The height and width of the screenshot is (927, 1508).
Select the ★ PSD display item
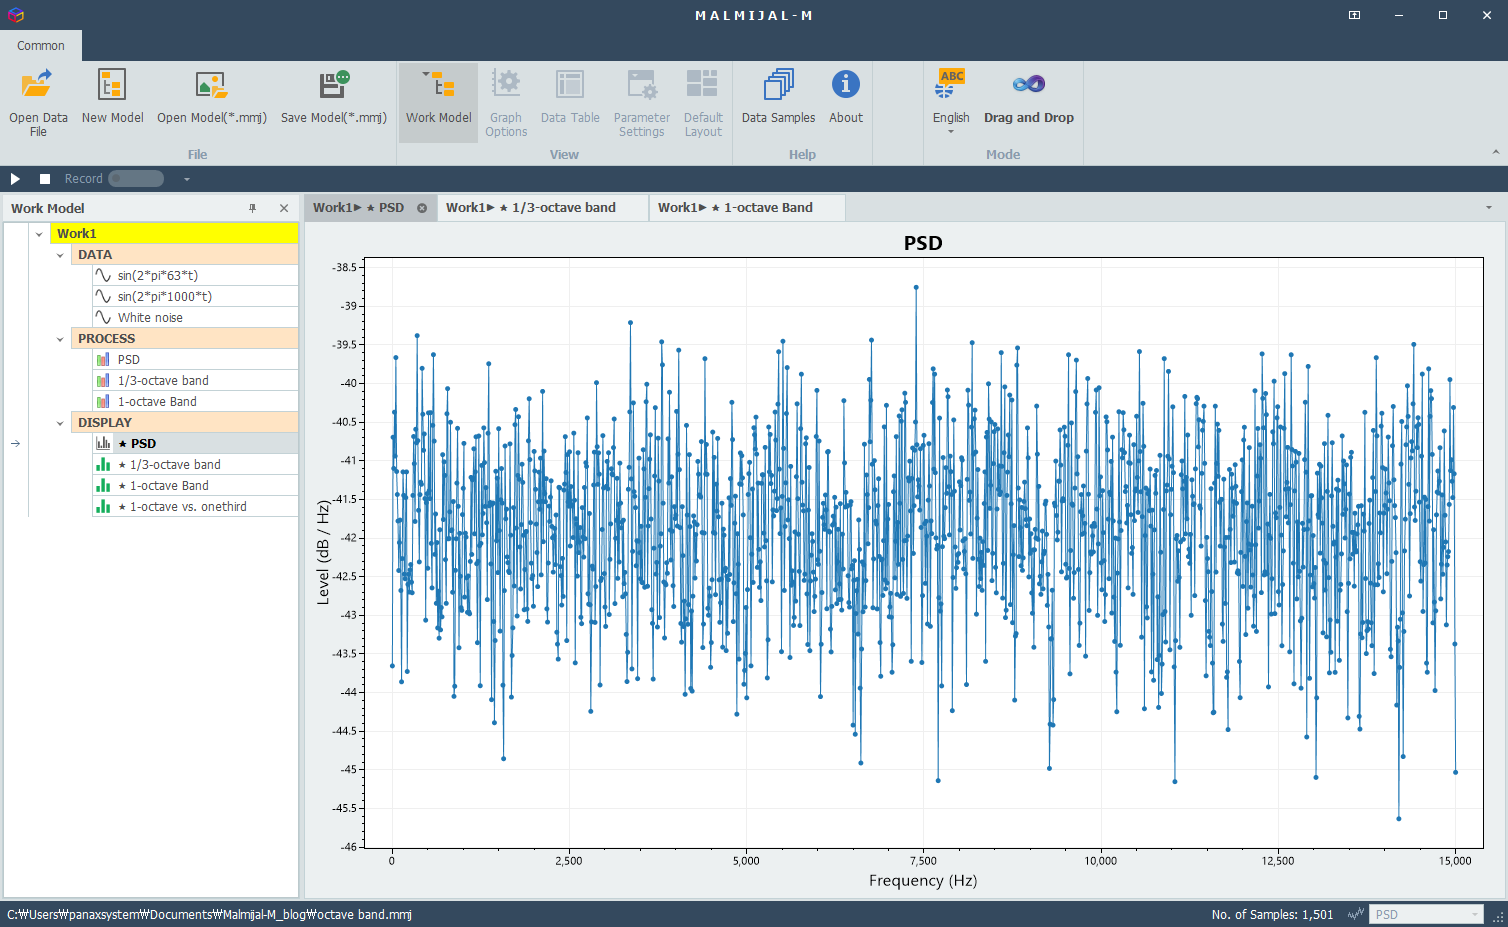(x=195, y=443)
